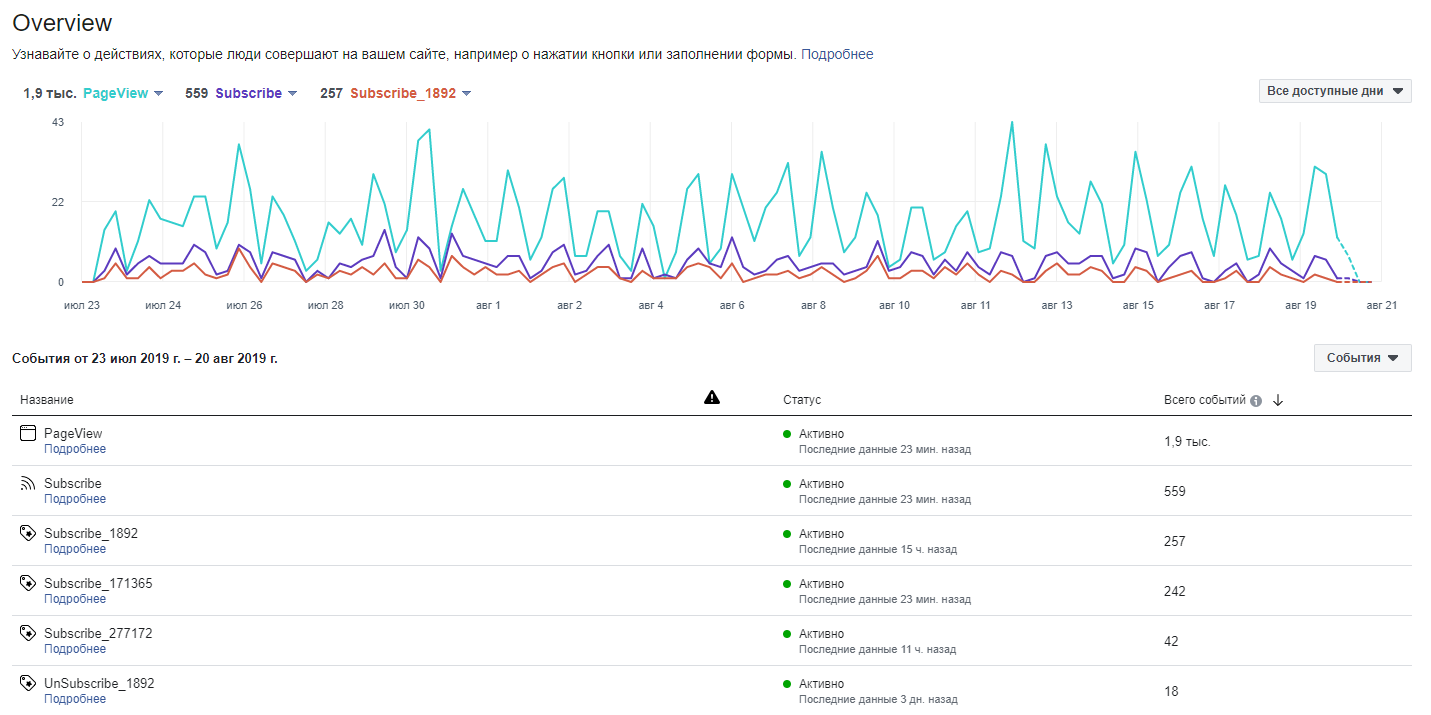
Task: Open the purple Subscribe metric dropdown
Action: click(292, 94)
